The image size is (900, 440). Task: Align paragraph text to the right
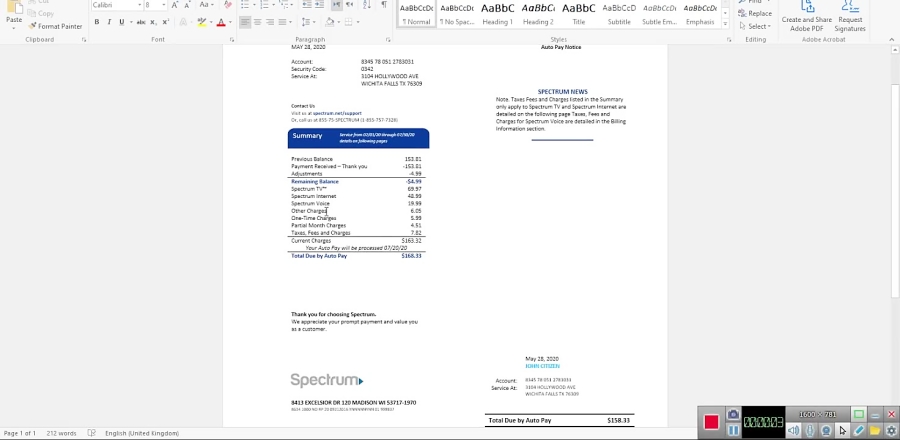coord(269,22)
